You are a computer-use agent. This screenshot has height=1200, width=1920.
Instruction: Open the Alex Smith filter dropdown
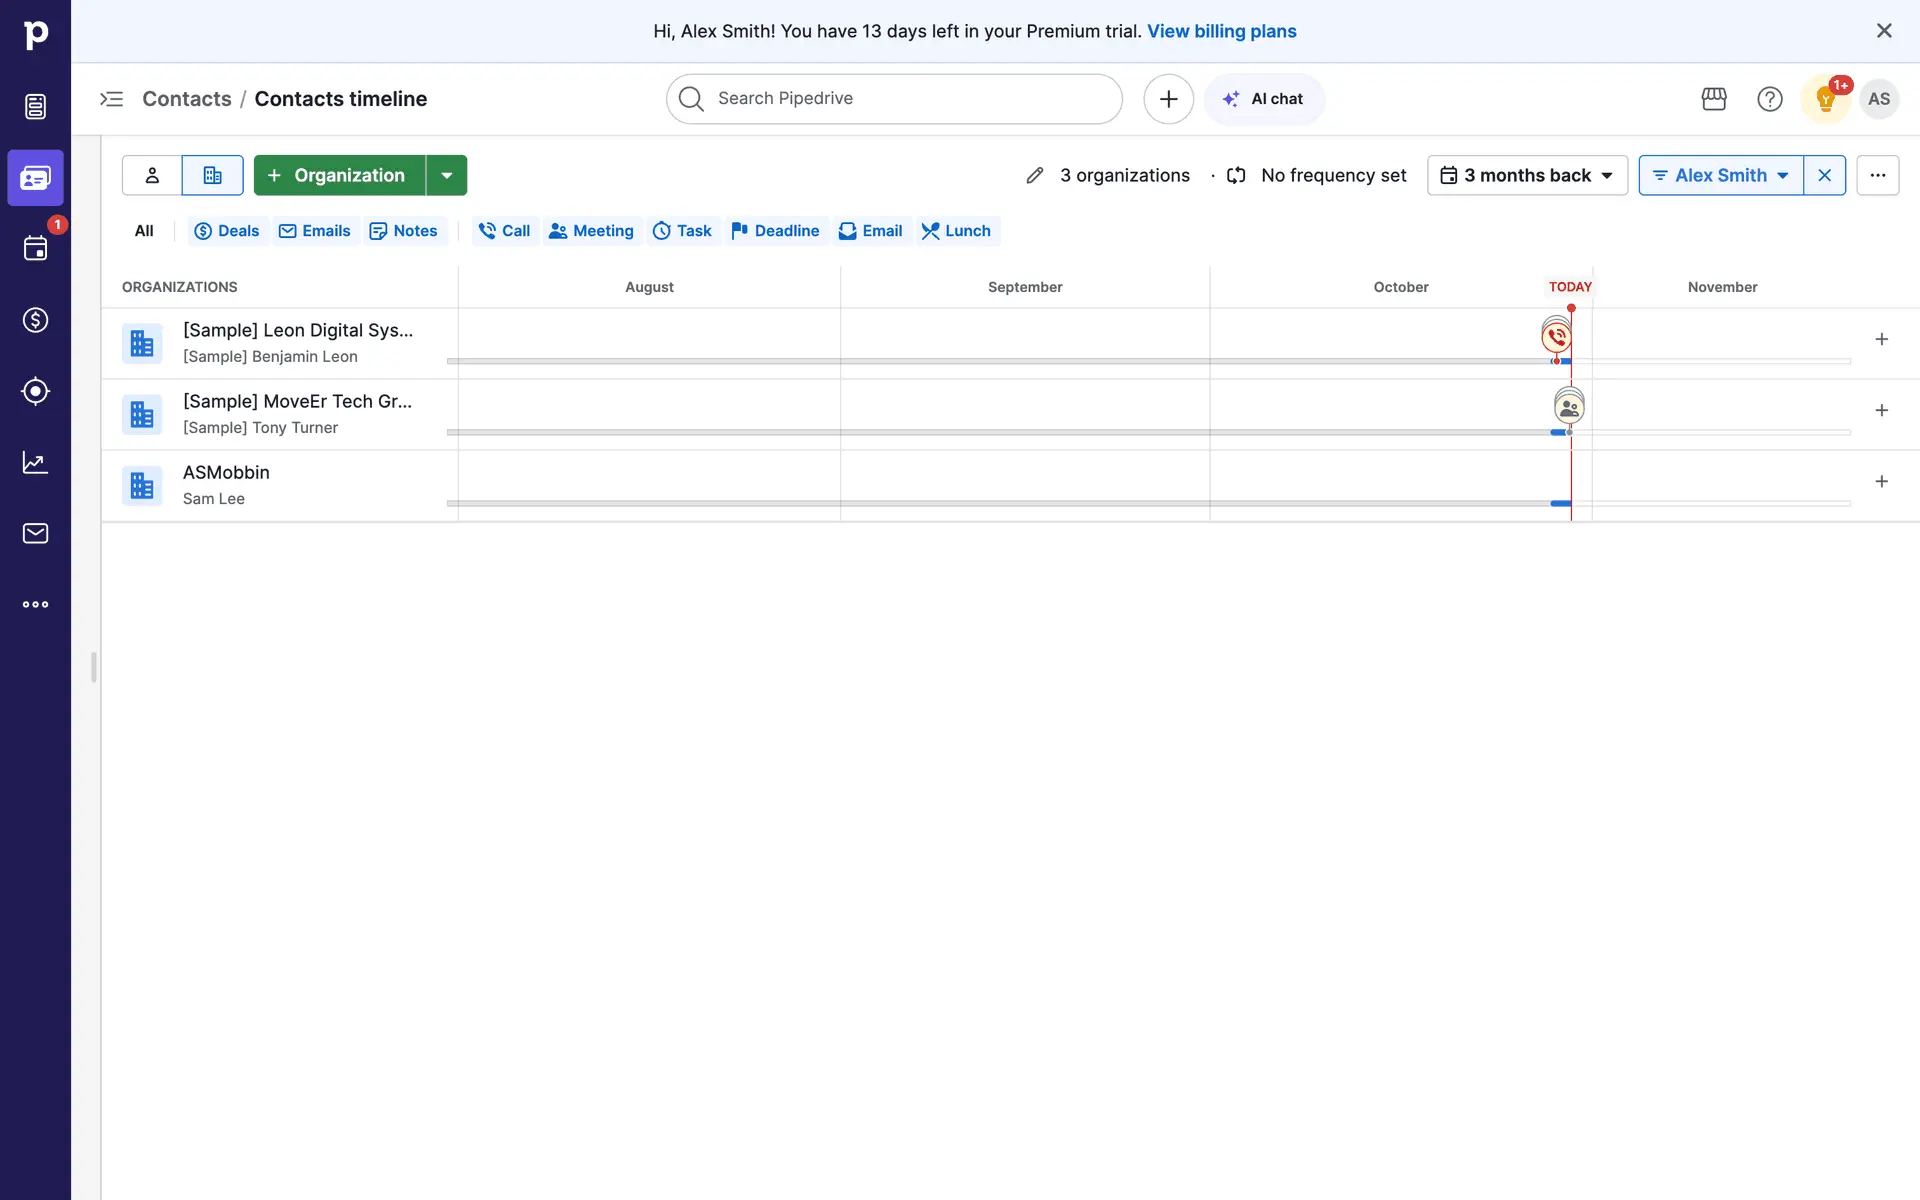click(x=1720, y=175)
